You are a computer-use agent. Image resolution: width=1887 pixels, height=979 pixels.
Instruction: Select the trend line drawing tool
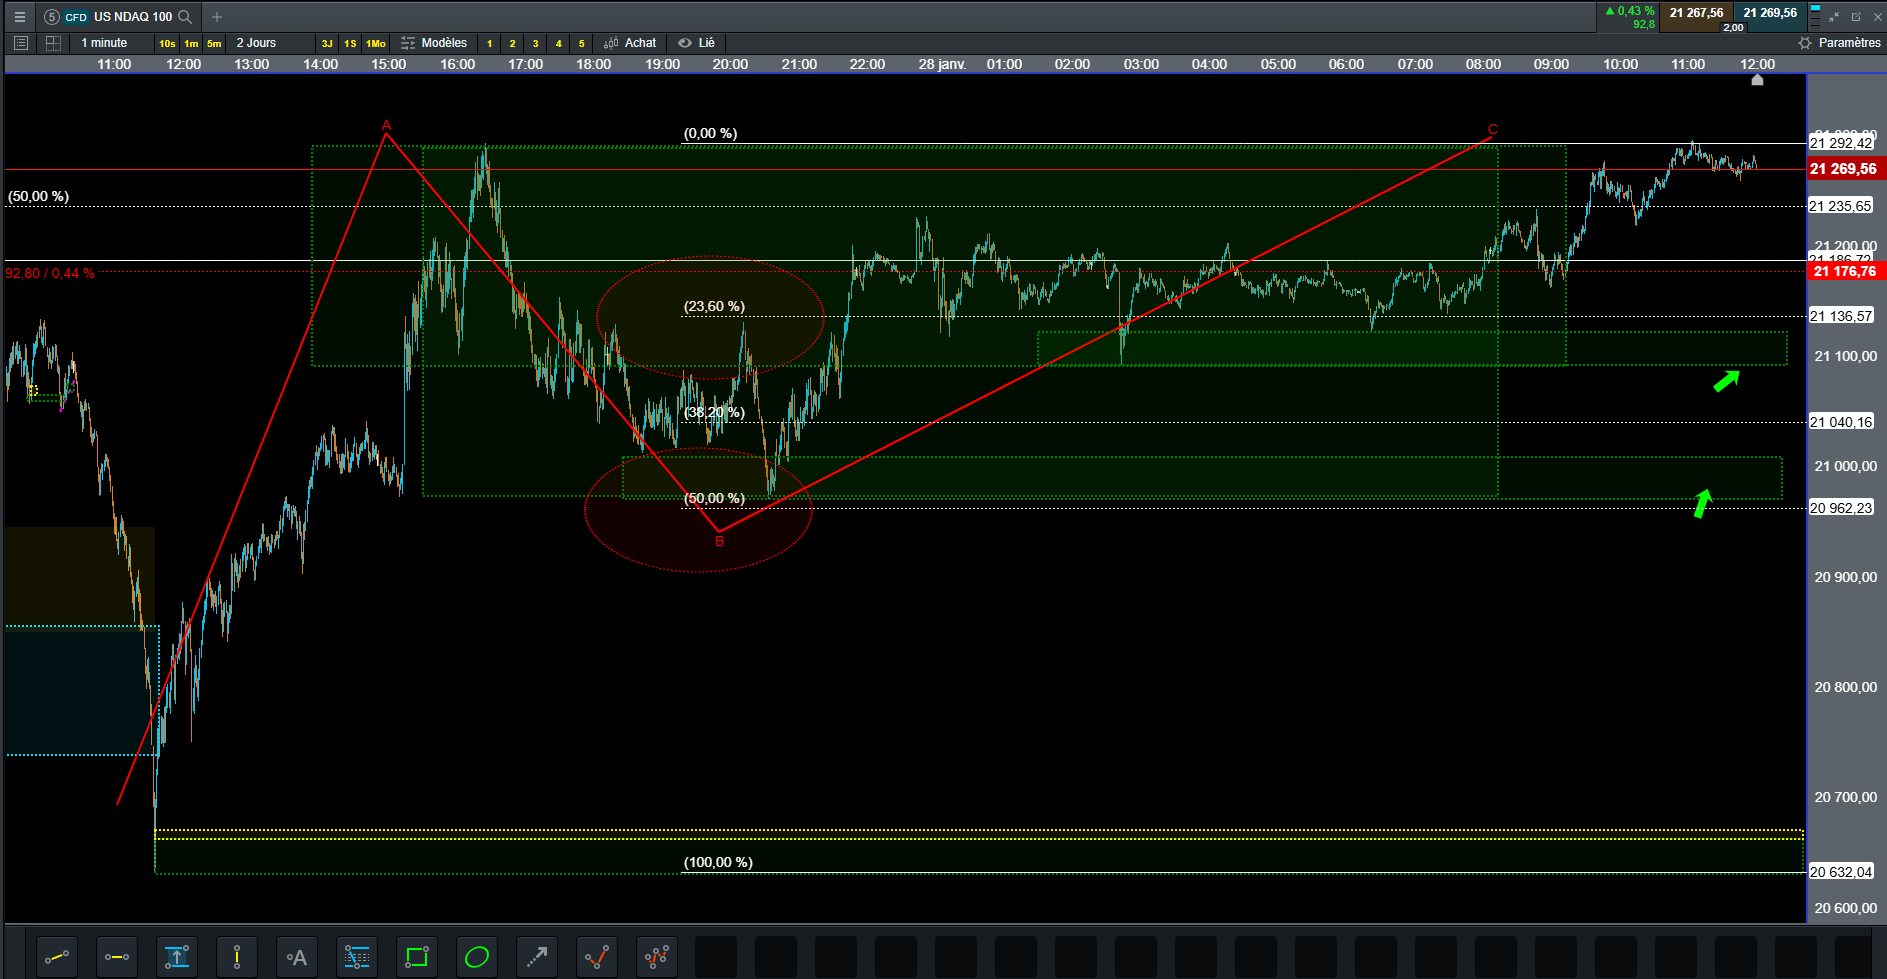pyautogui.click(x=57, y=957)
